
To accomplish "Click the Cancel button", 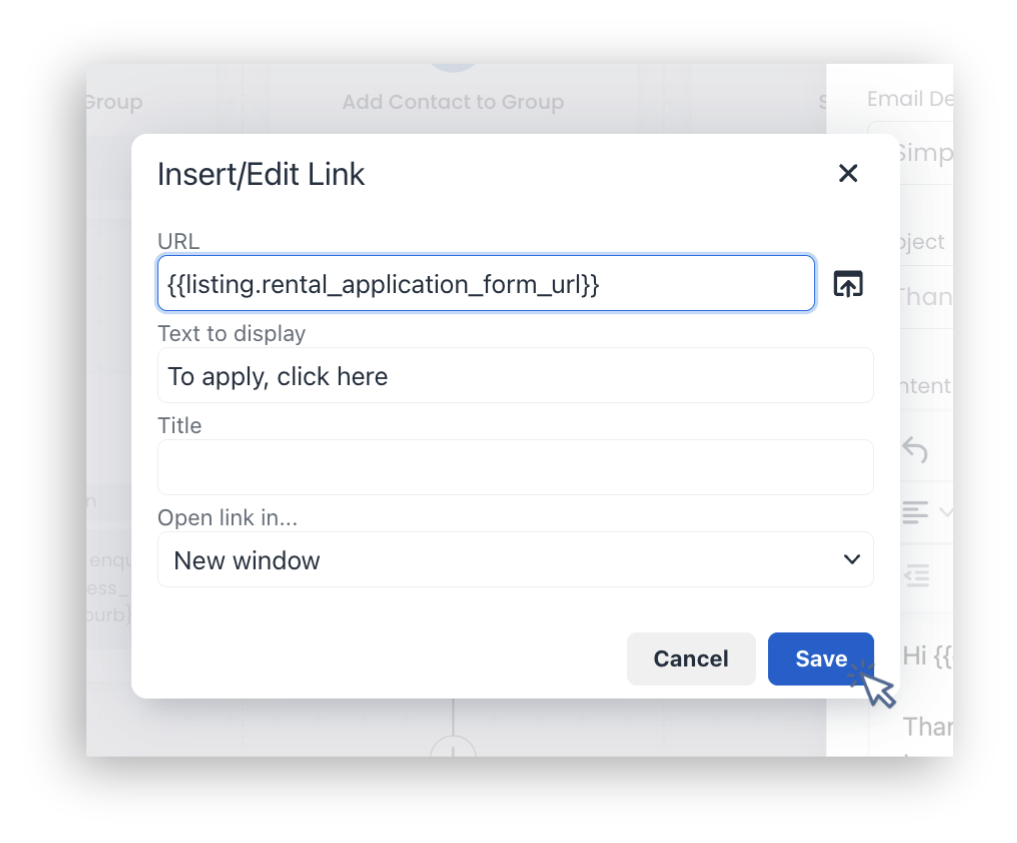I will click(691, 659).
